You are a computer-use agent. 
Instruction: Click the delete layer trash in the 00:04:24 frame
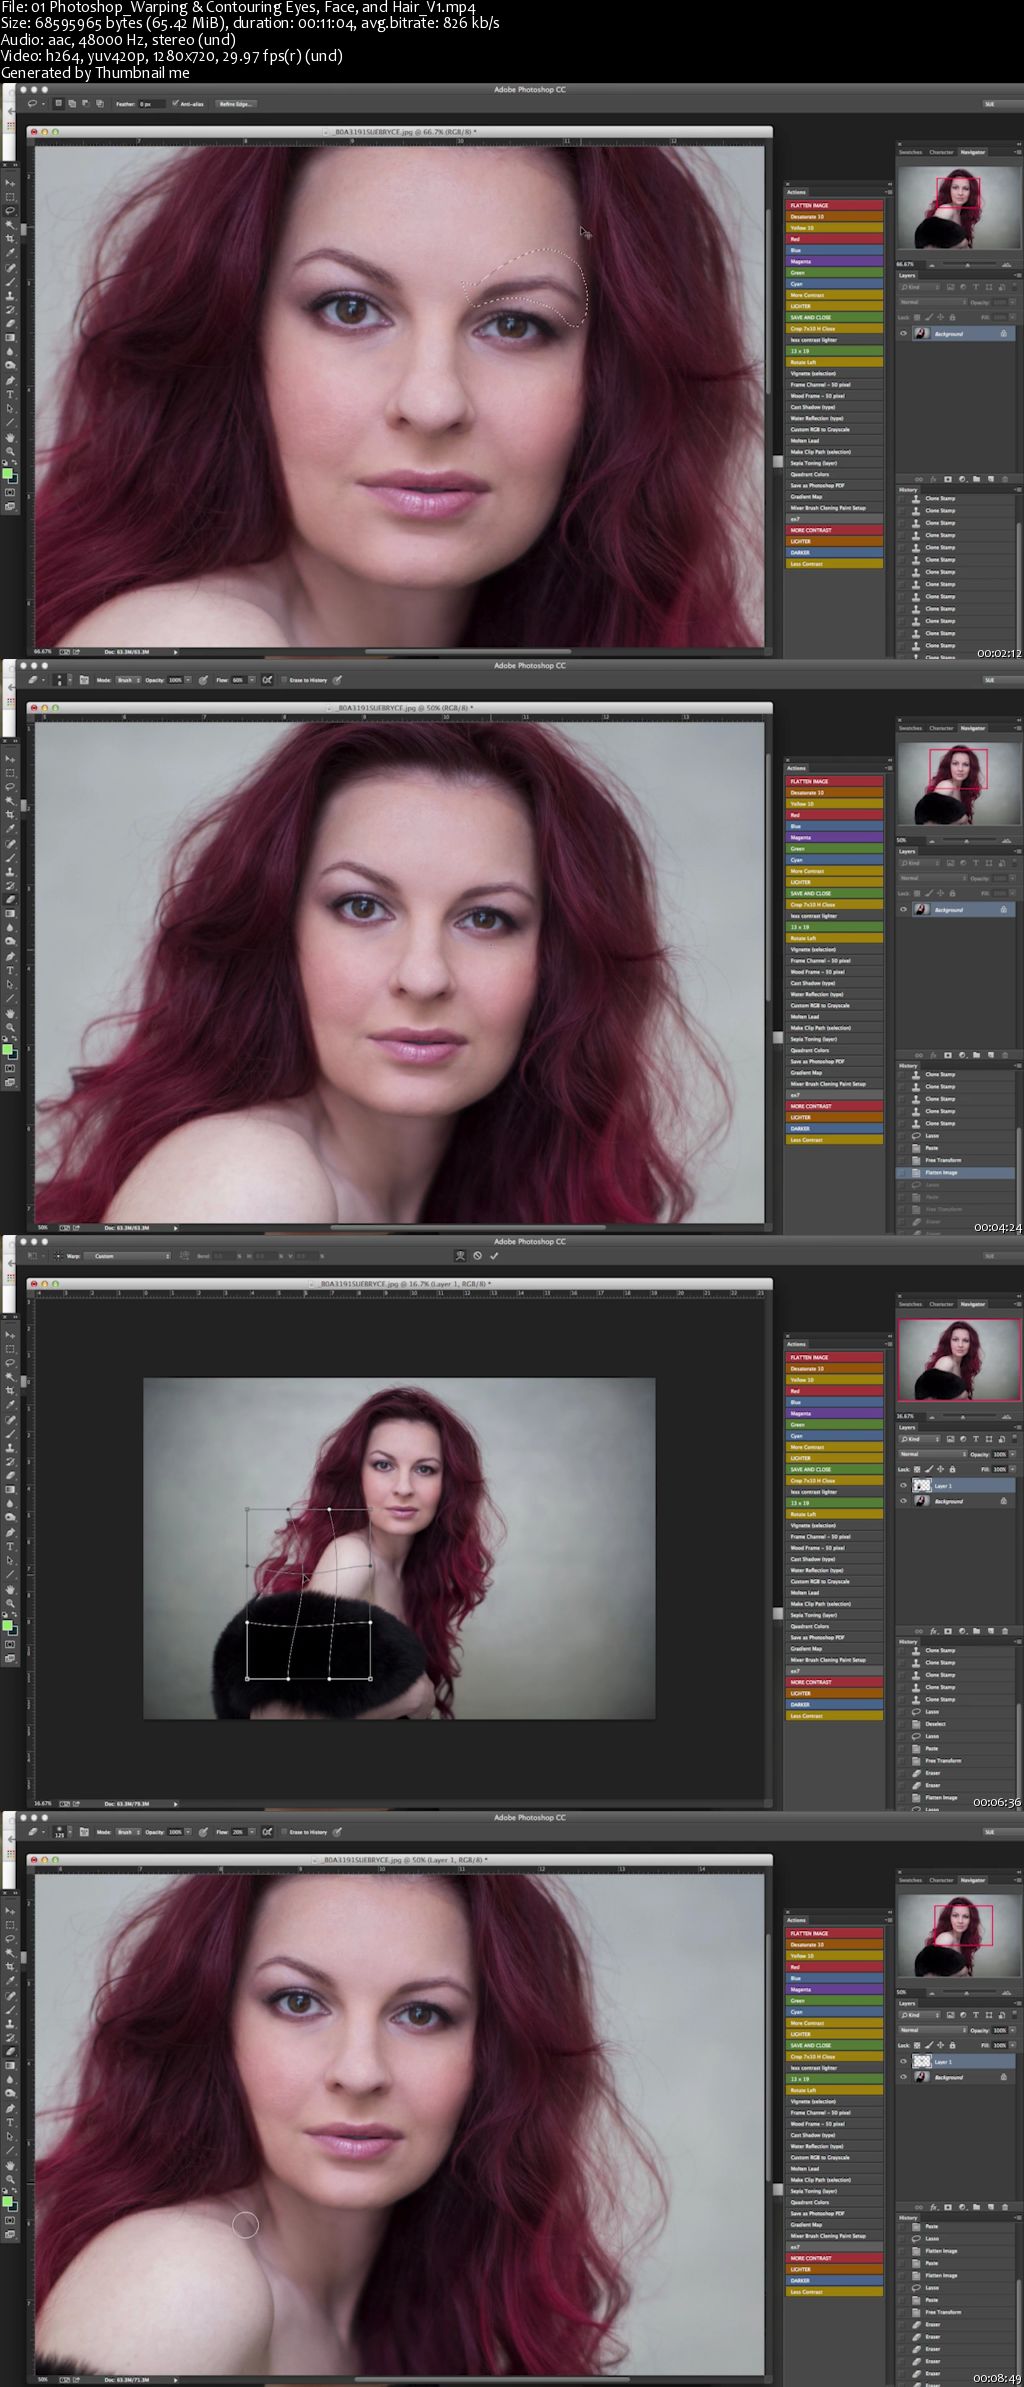(1005, 1055)
